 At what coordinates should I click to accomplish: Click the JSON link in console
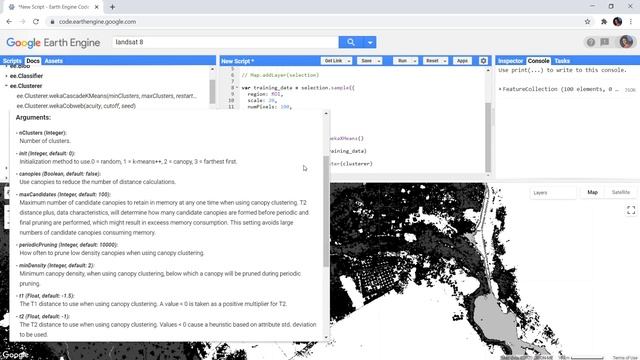(630, 90)
